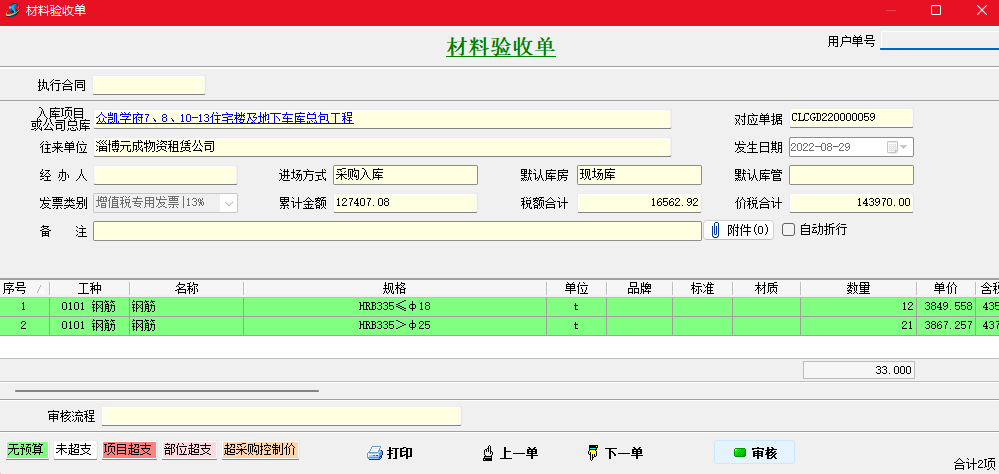
Task: Select the 超采购控制价 legend label
Action: click(260, 450)
